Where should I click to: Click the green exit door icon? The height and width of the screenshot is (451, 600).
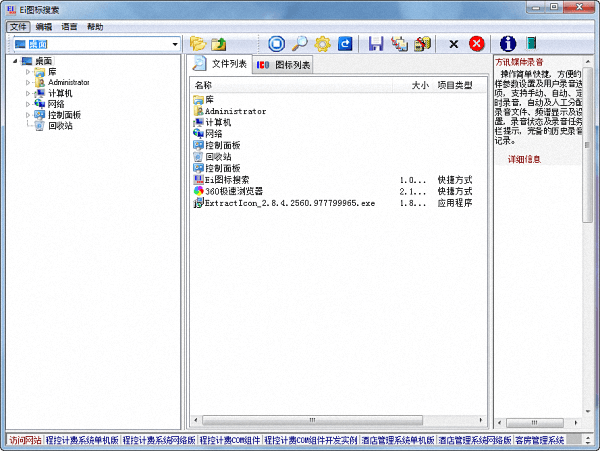tap(531, 44)
